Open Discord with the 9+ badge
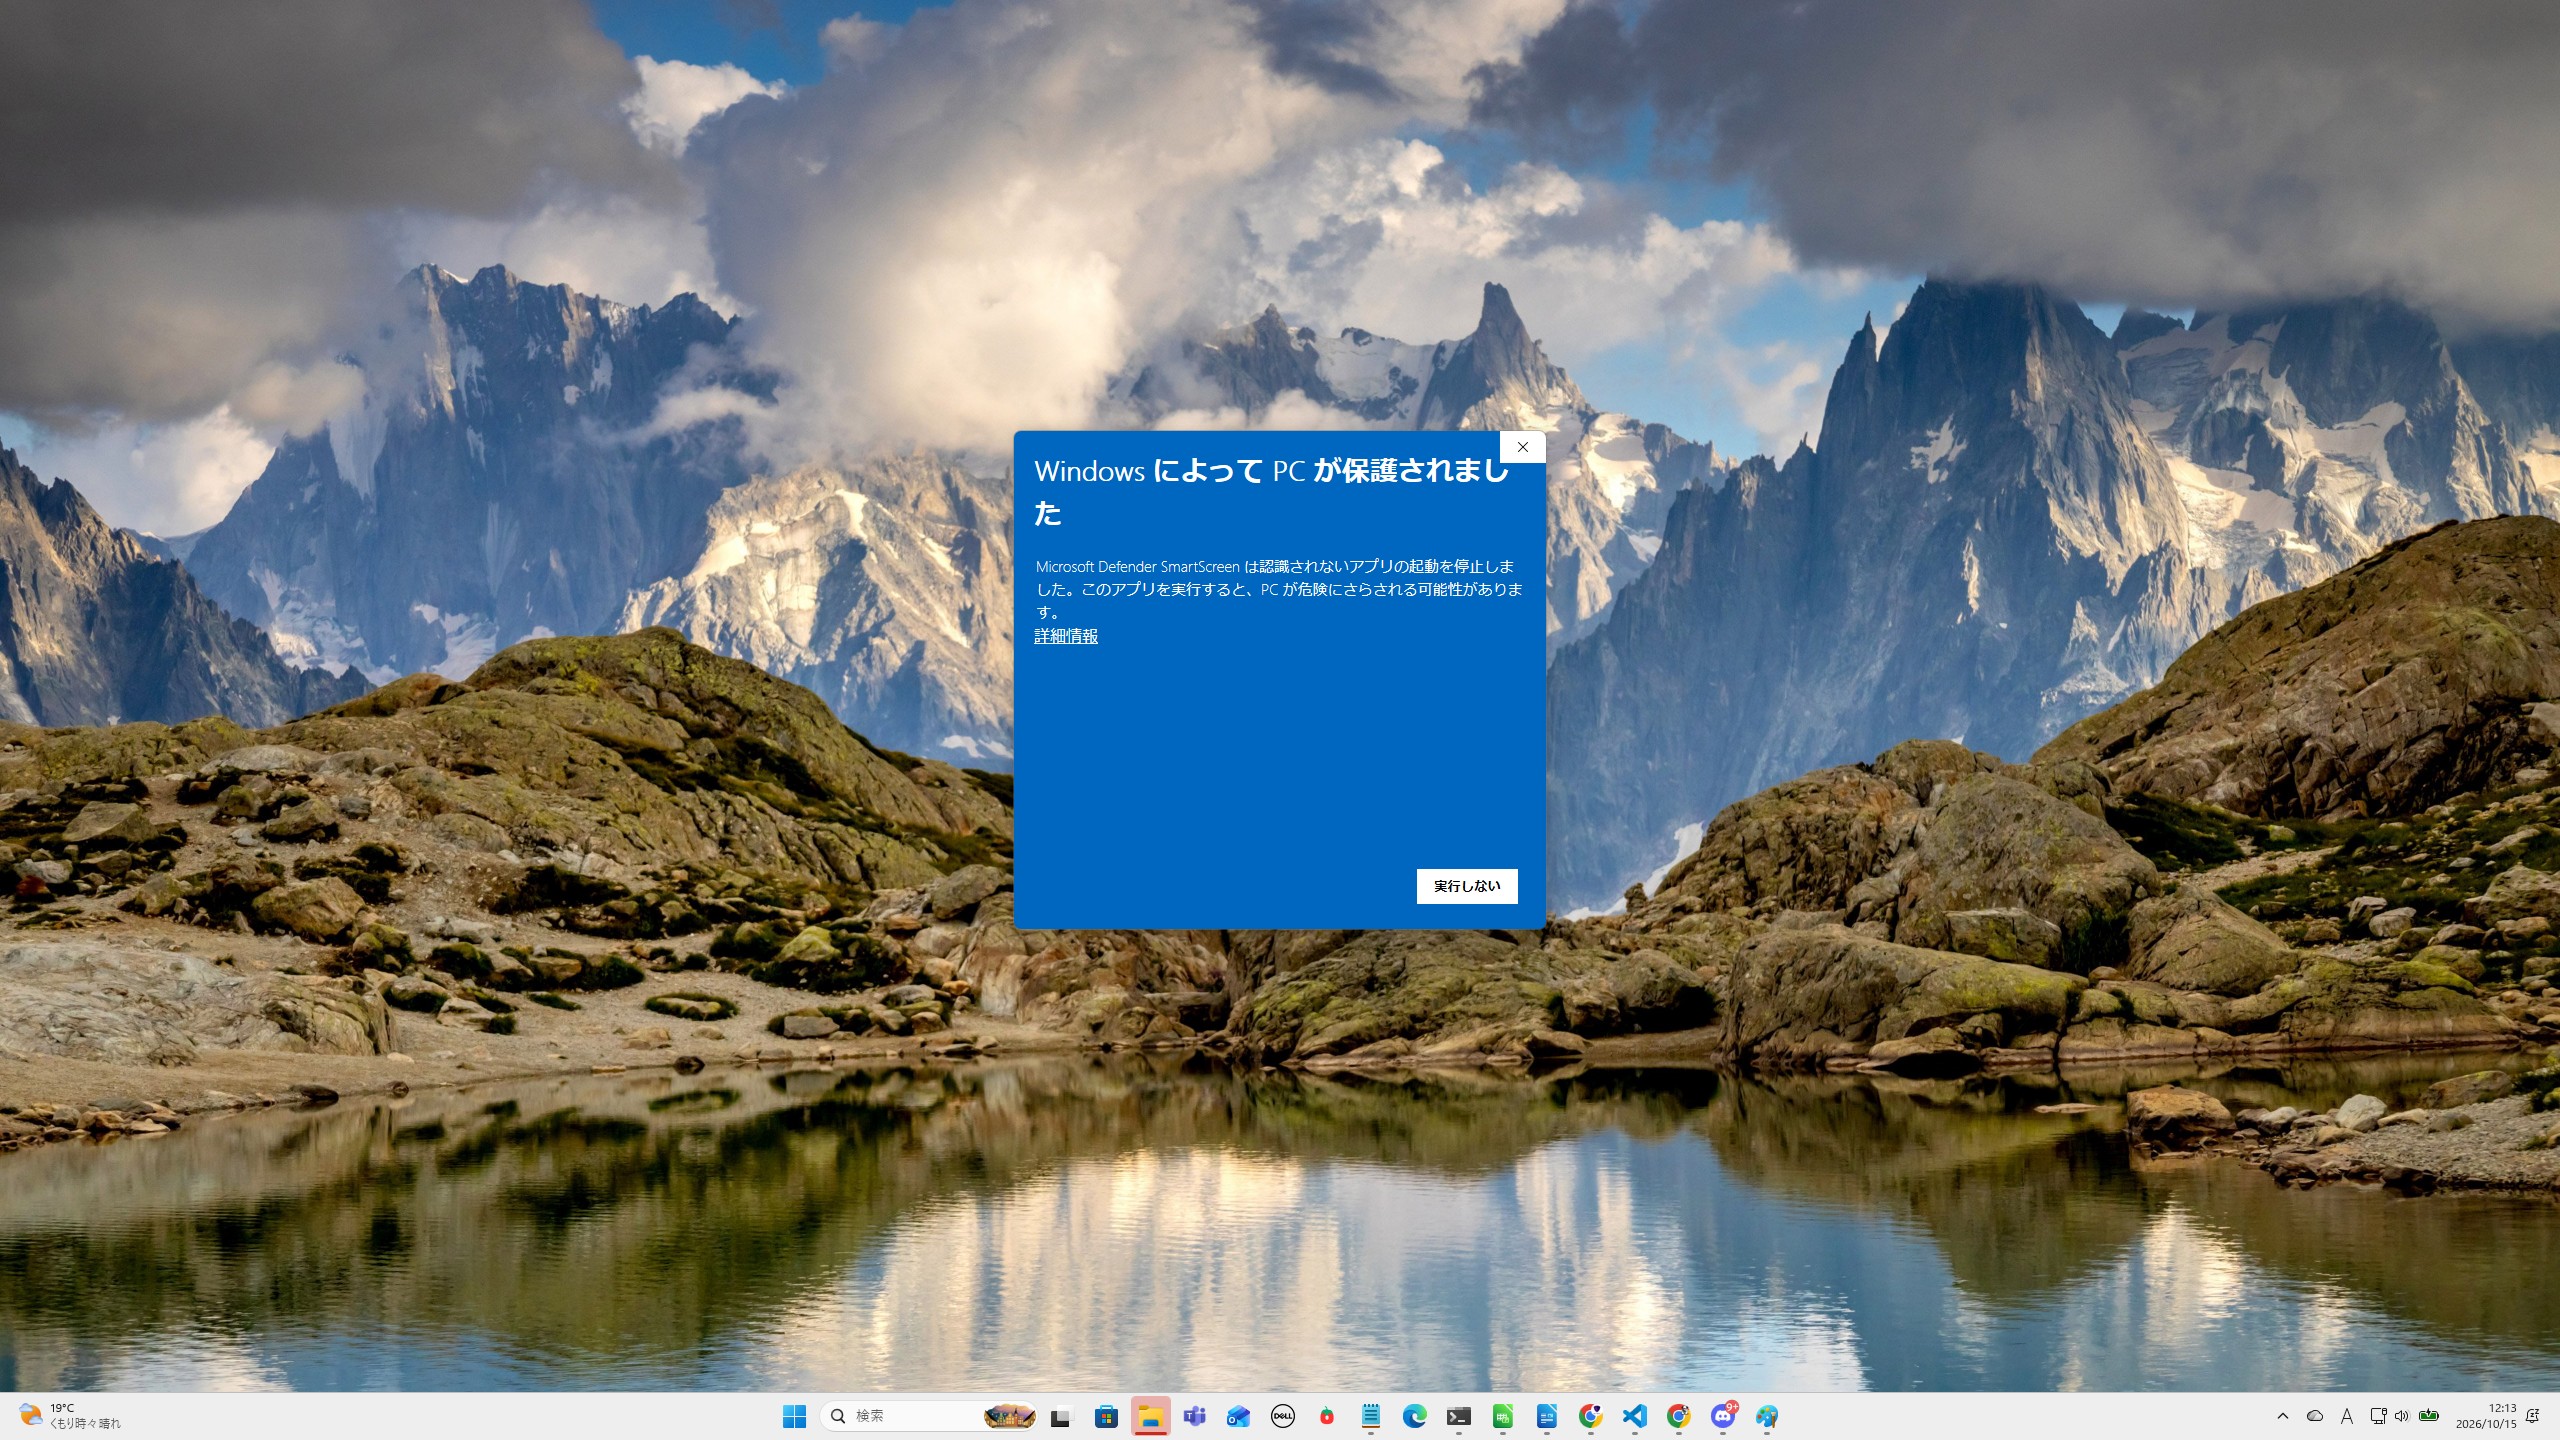The width and height of the screenshot is (2560, 1440). pyautogui.click(x=1723, y=1416)
